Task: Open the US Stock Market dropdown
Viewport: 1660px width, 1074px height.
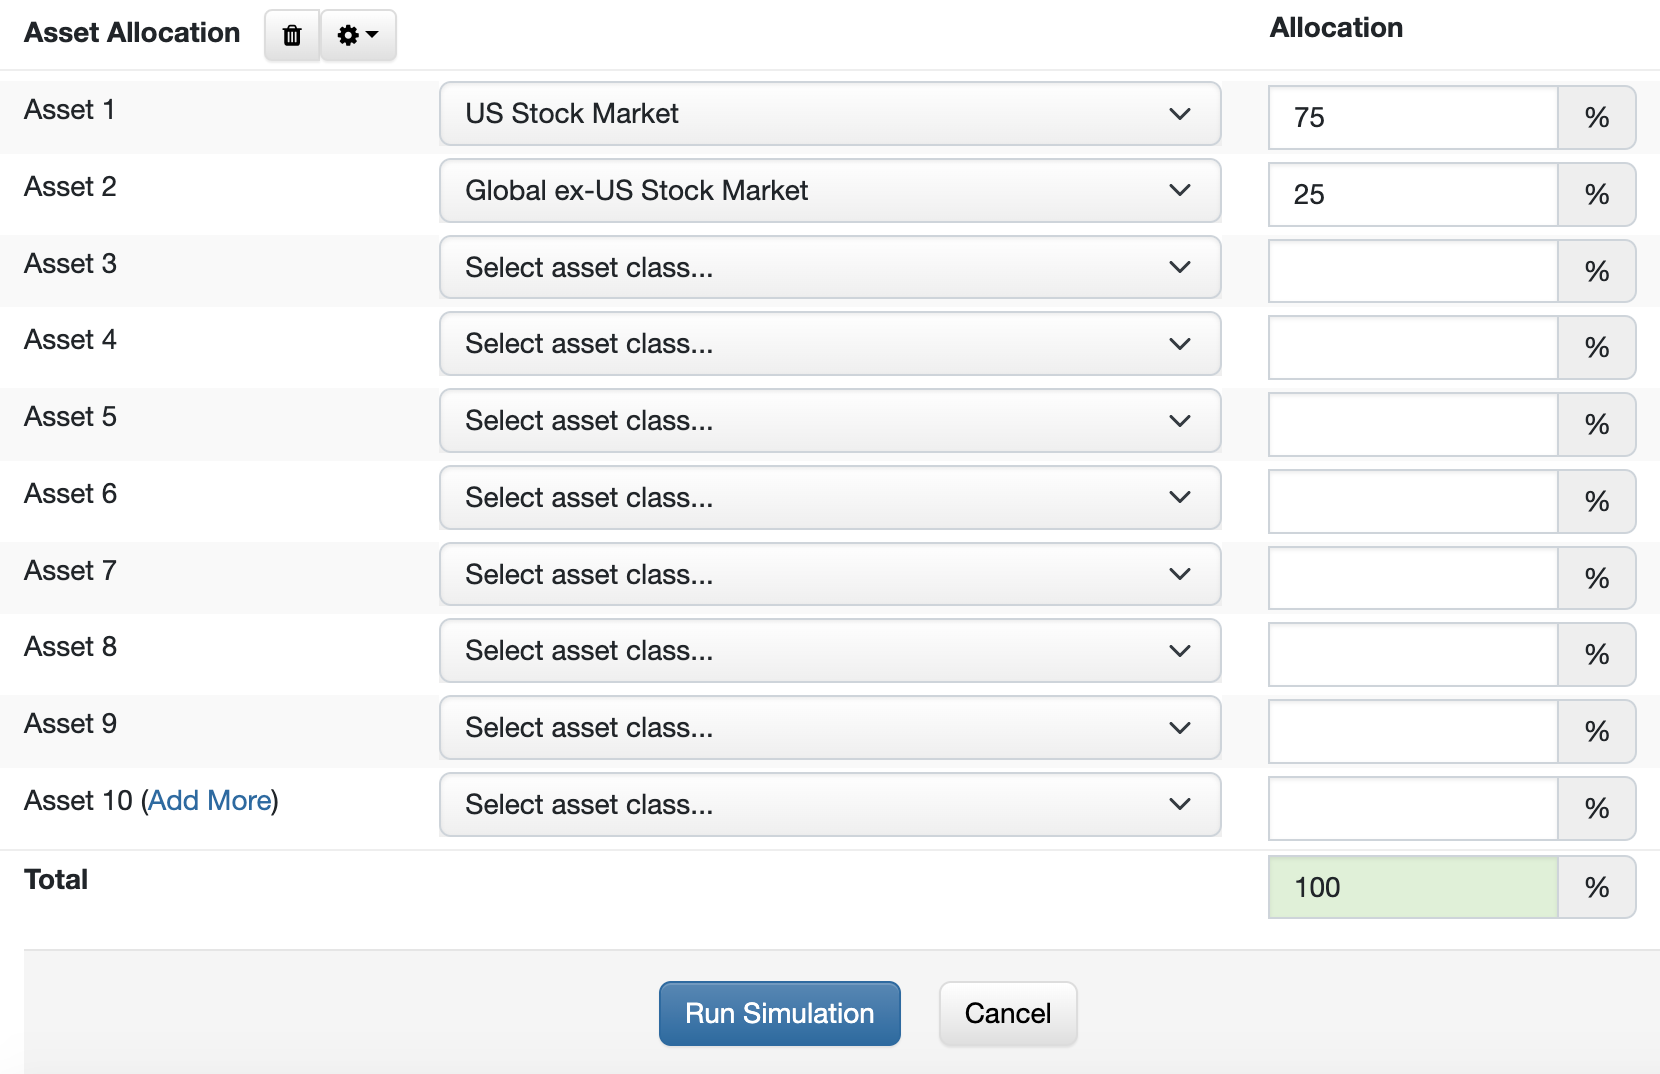Action: (829, 114)
